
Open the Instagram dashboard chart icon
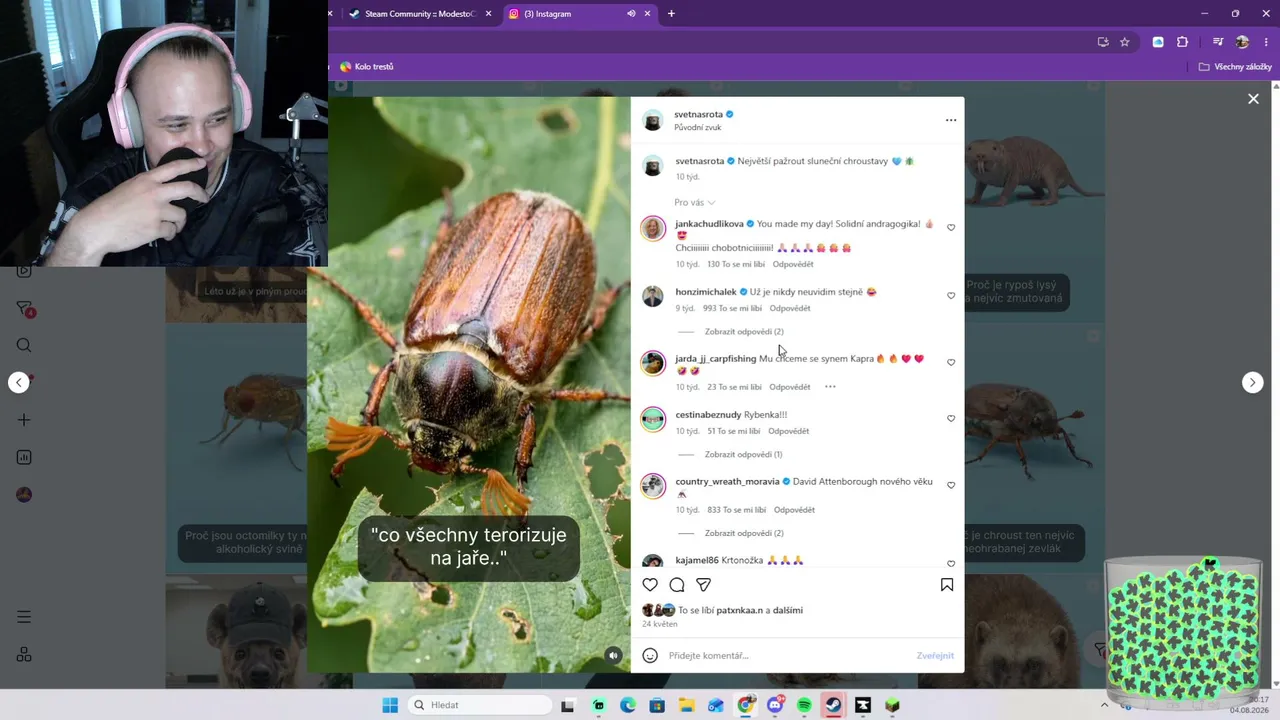(x=24, y=458)
